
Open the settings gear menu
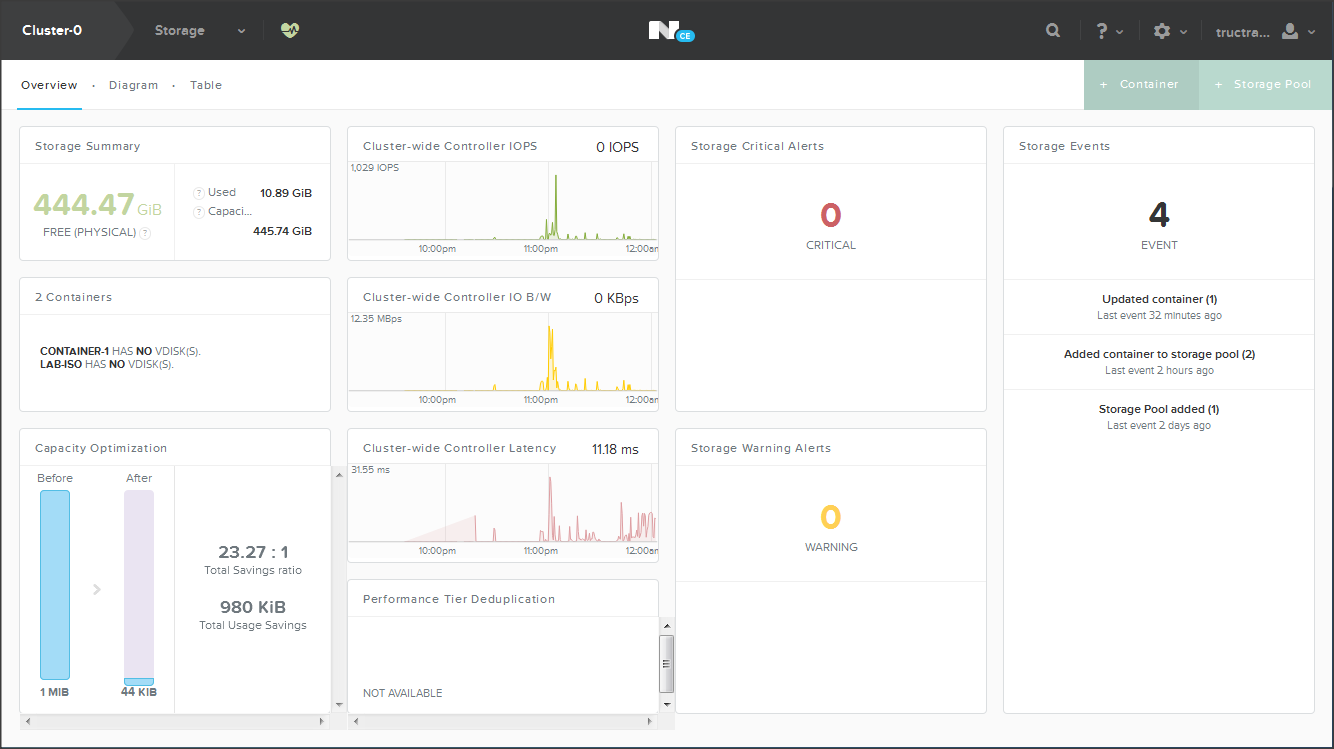1161,31
